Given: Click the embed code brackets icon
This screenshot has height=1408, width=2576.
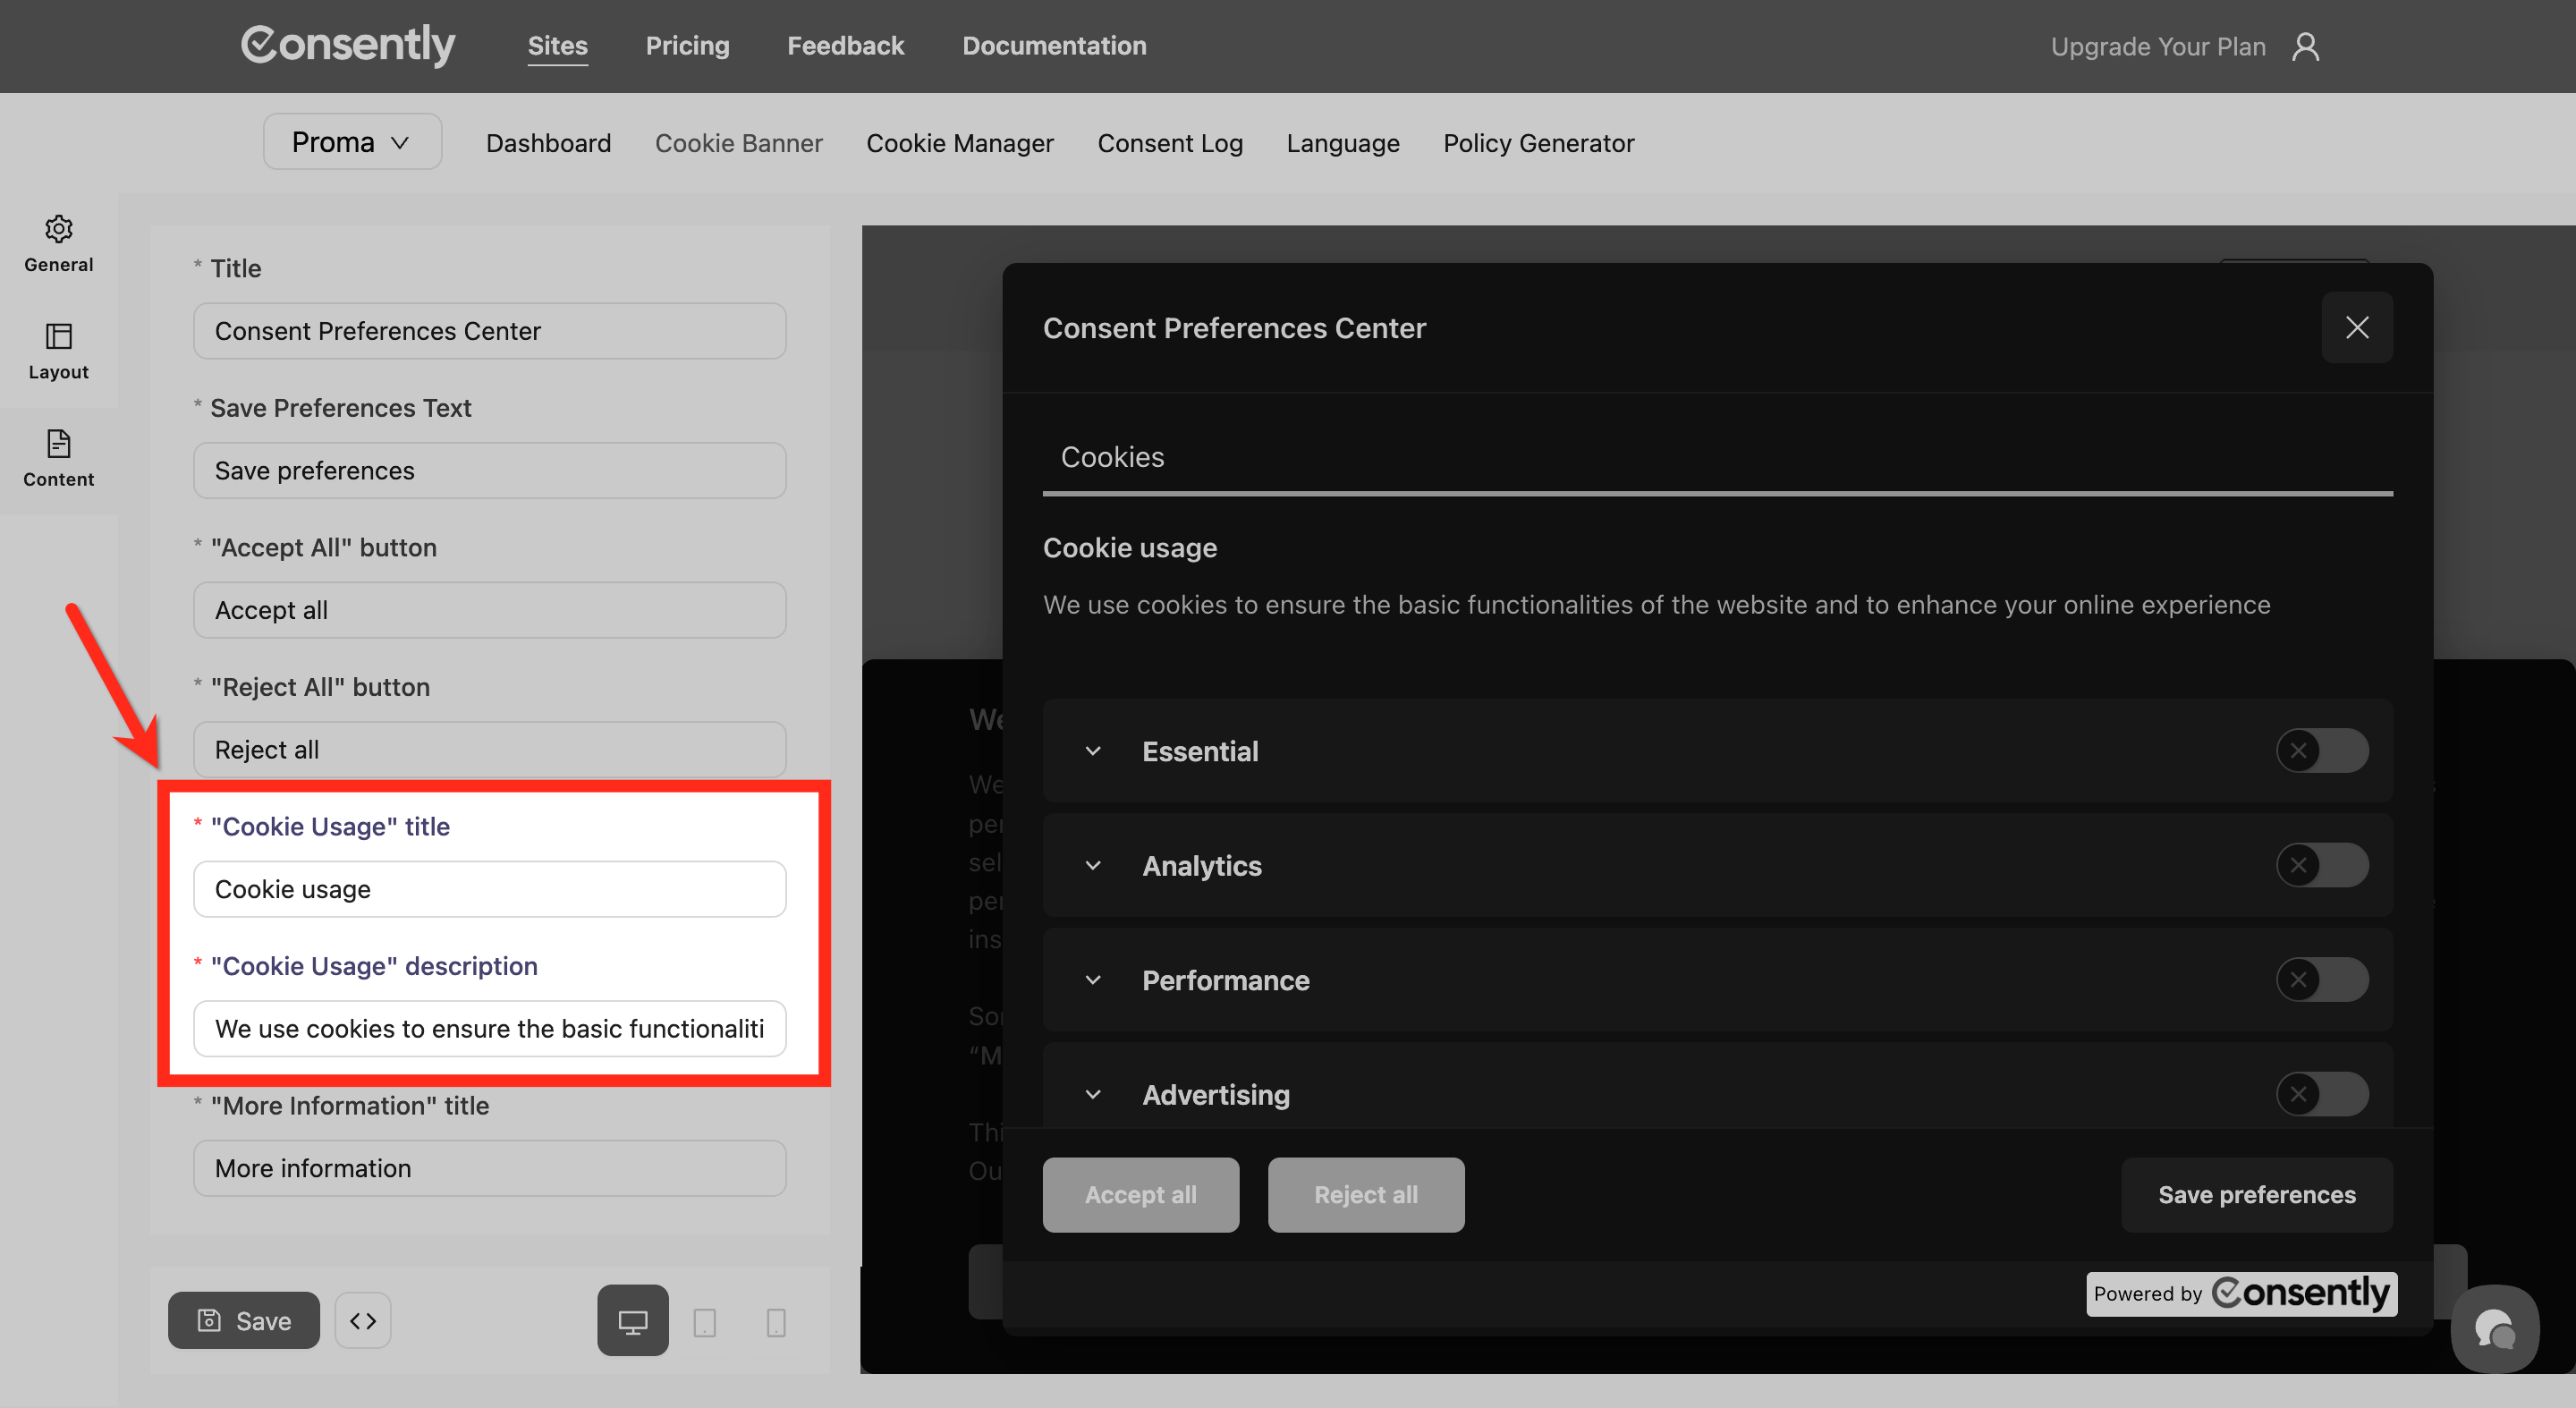Looking at the screenshot, I should click(363, 1321).
